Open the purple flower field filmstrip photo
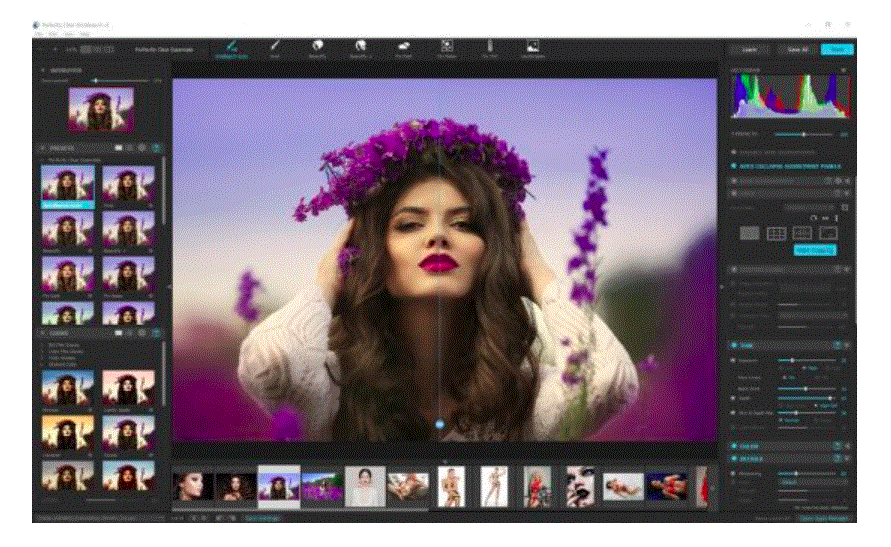Image resolution: width=891 pixels, height=547 pixels. click(322, 487)
